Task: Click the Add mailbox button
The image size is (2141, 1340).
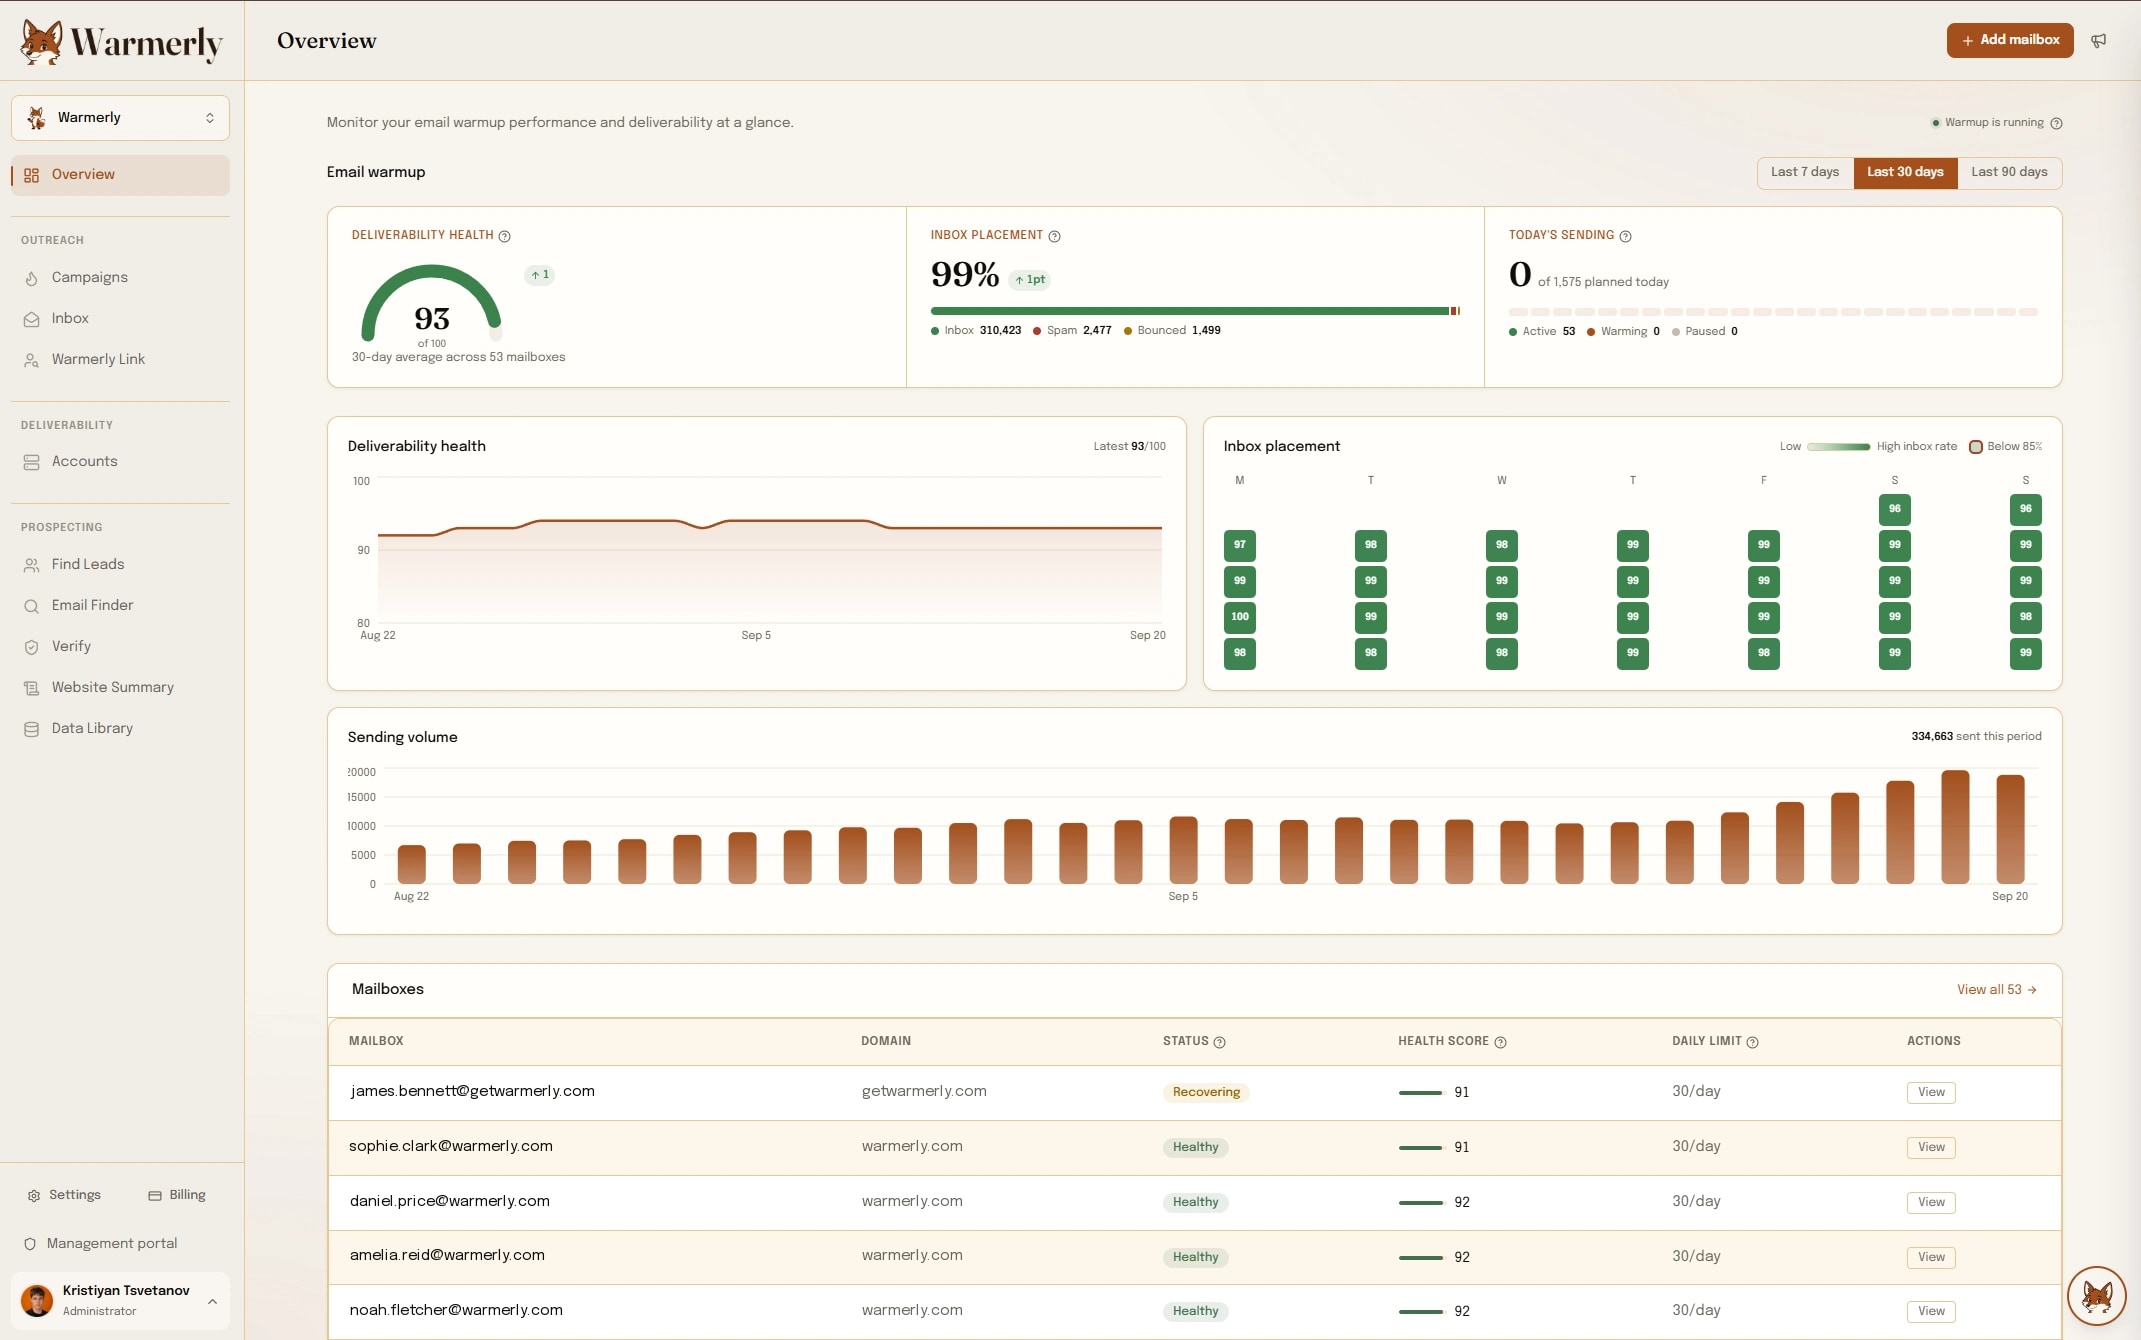Action: pyautogui.click(x=2010, y=40)
